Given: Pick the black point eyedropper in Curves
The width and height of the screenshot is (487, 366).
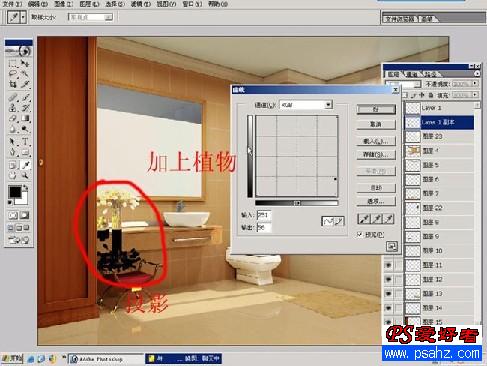Looking at the screenshot, I should [x=364, y=219].
